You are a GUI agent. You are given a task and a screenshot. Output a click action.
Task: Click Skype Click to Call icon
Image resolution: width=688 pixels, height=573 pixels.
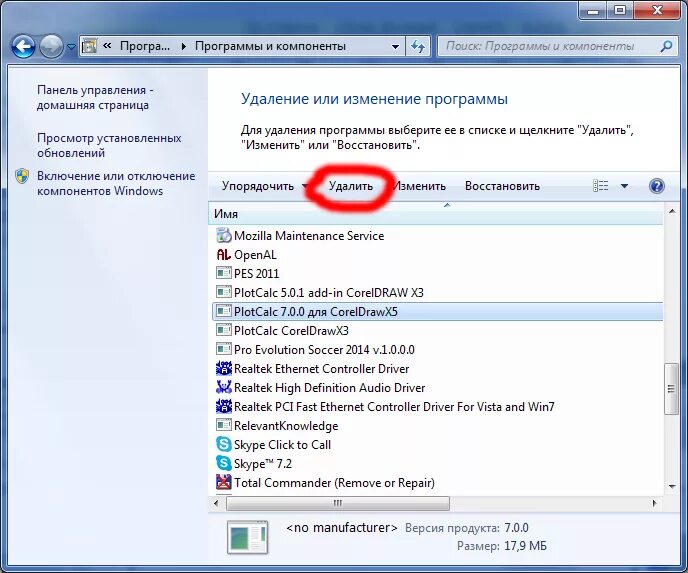pyautogui.click(x=224, y=444)
